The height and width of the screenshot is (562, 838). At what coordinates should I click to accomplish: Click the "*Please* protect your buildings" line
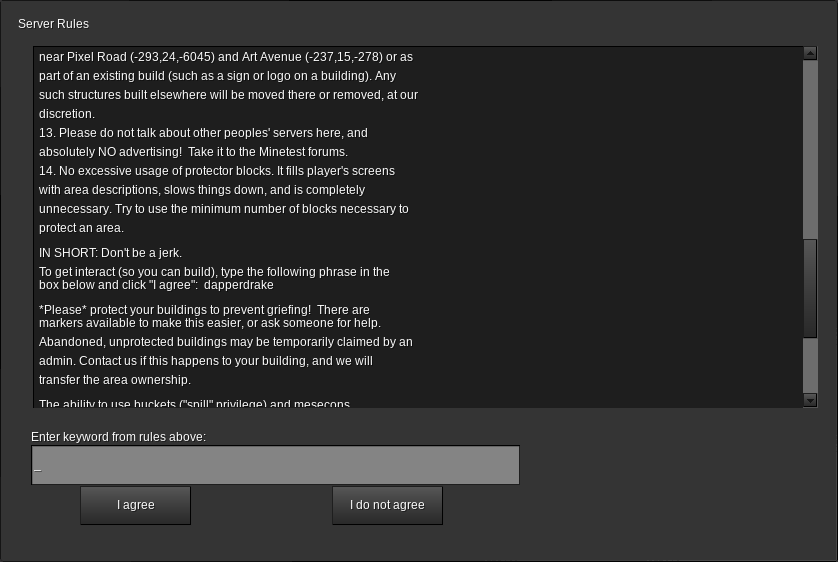(x=204, y=310)
